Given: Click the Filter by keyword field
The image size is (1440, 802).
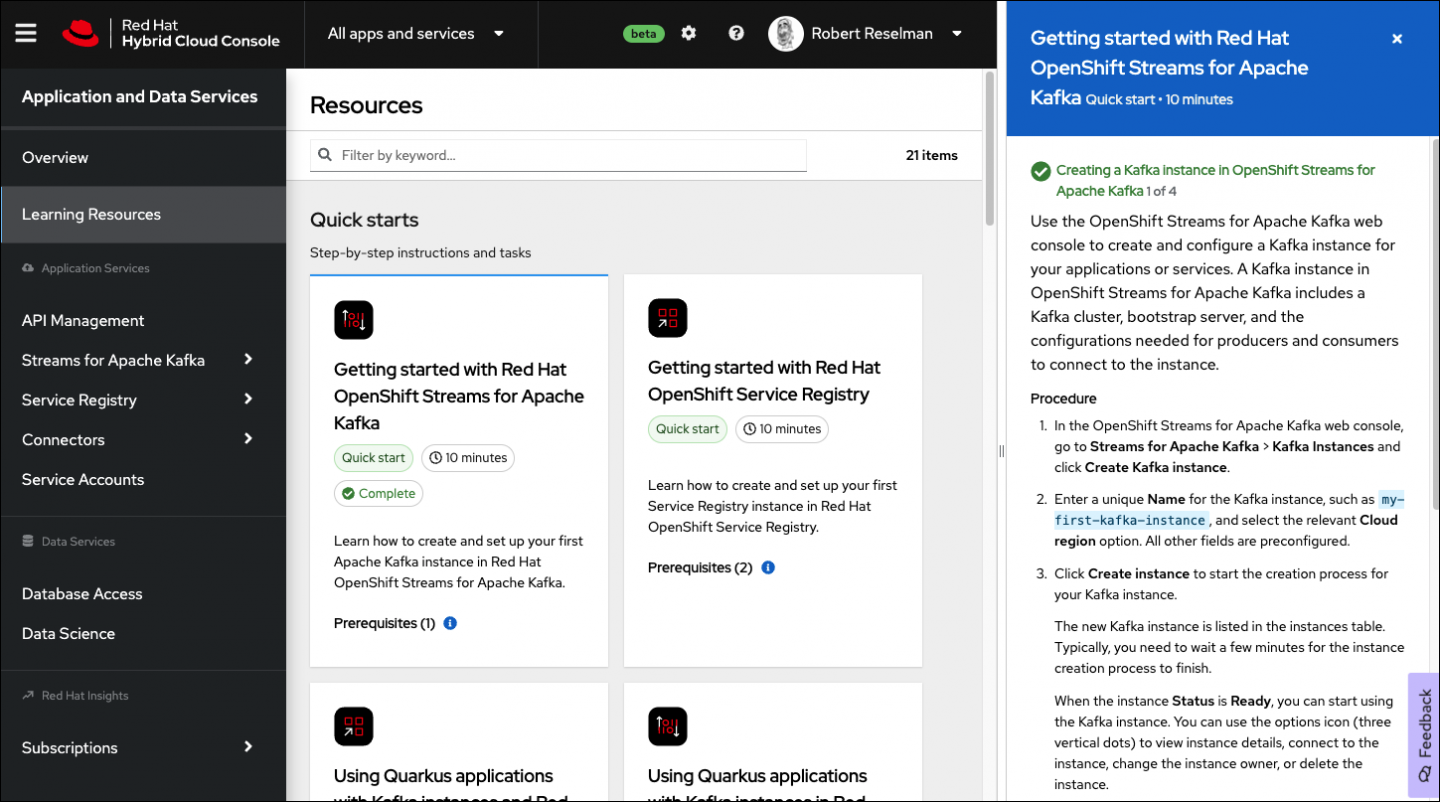Looking at the screenshot, I should tap(558, 155).
